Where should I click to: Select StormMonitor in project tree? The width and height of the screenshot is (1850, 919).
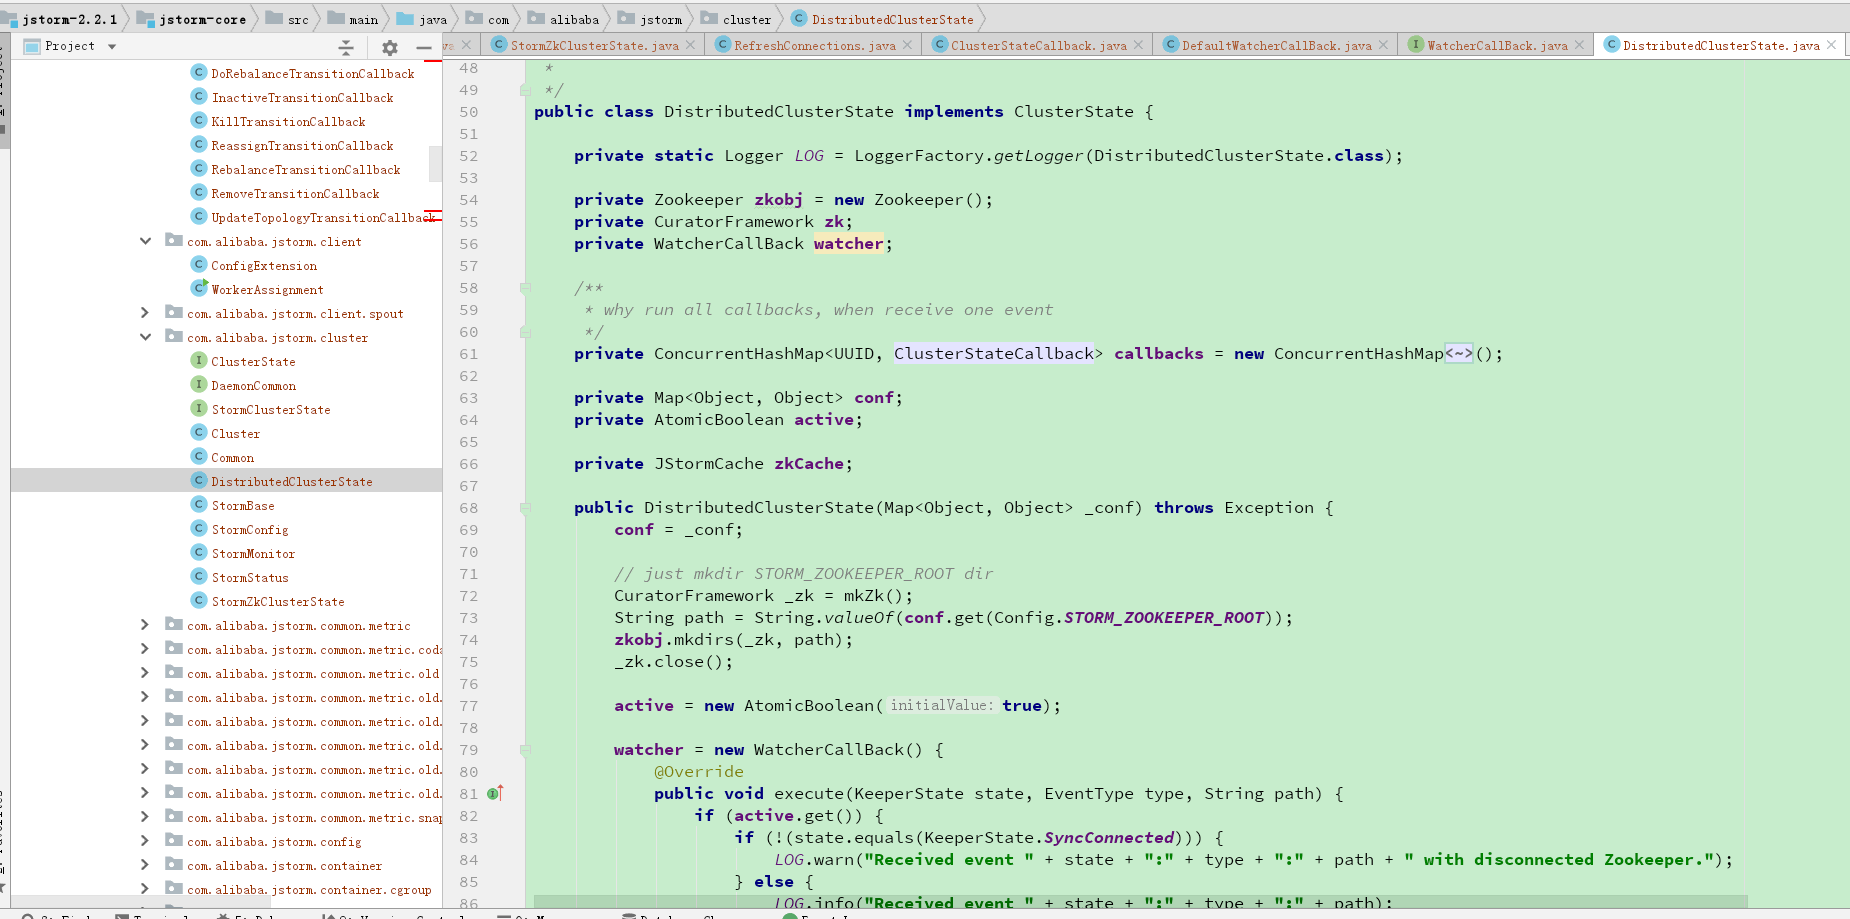253,553
